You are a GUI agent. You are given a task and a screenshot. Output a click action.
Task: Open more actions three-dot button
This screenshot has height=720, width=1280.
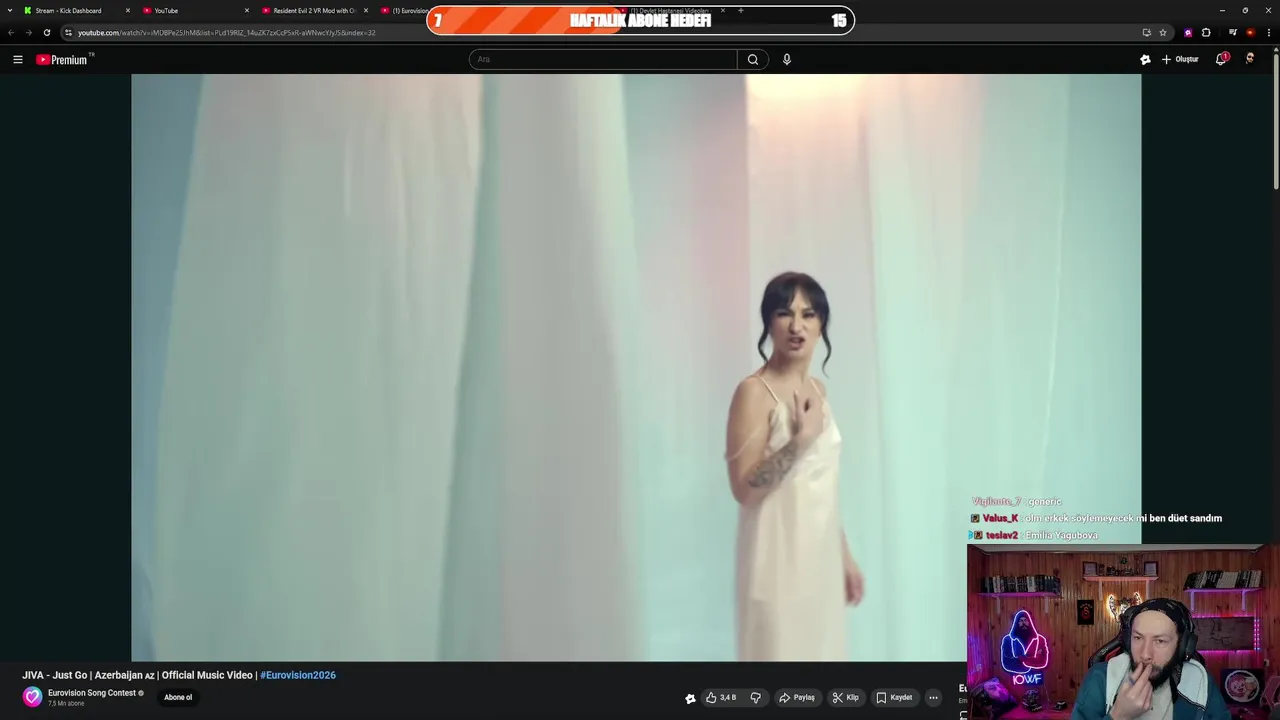(933, 698)
